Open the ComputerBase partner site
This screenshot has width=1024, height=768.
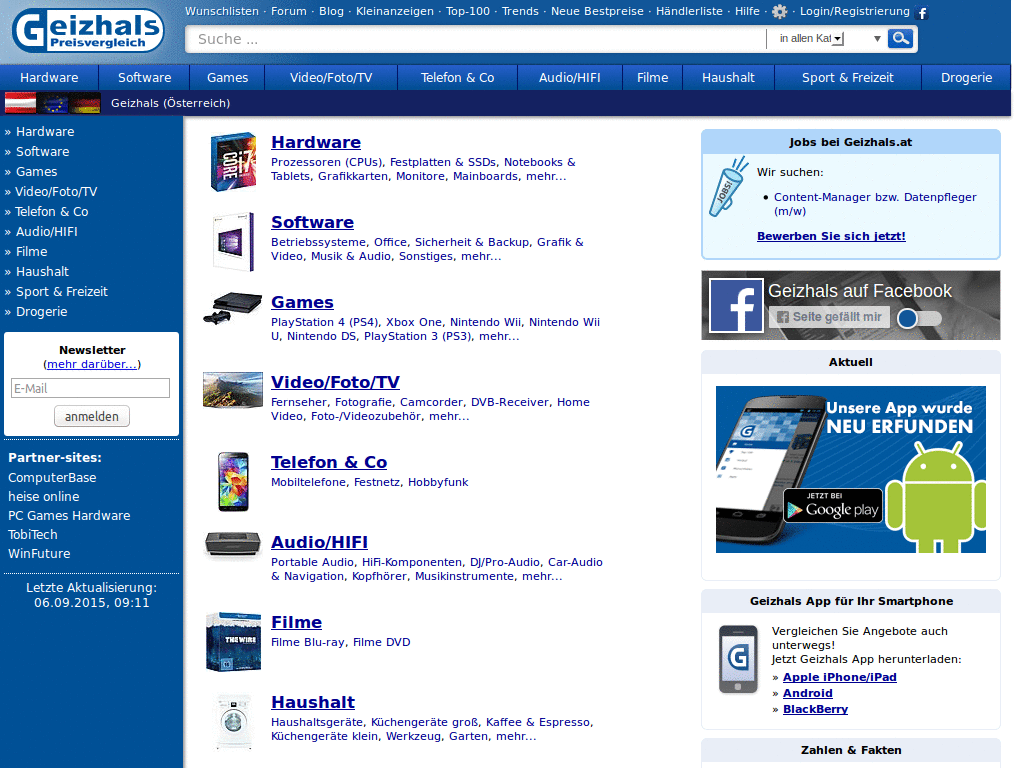[x=52, y=477]
